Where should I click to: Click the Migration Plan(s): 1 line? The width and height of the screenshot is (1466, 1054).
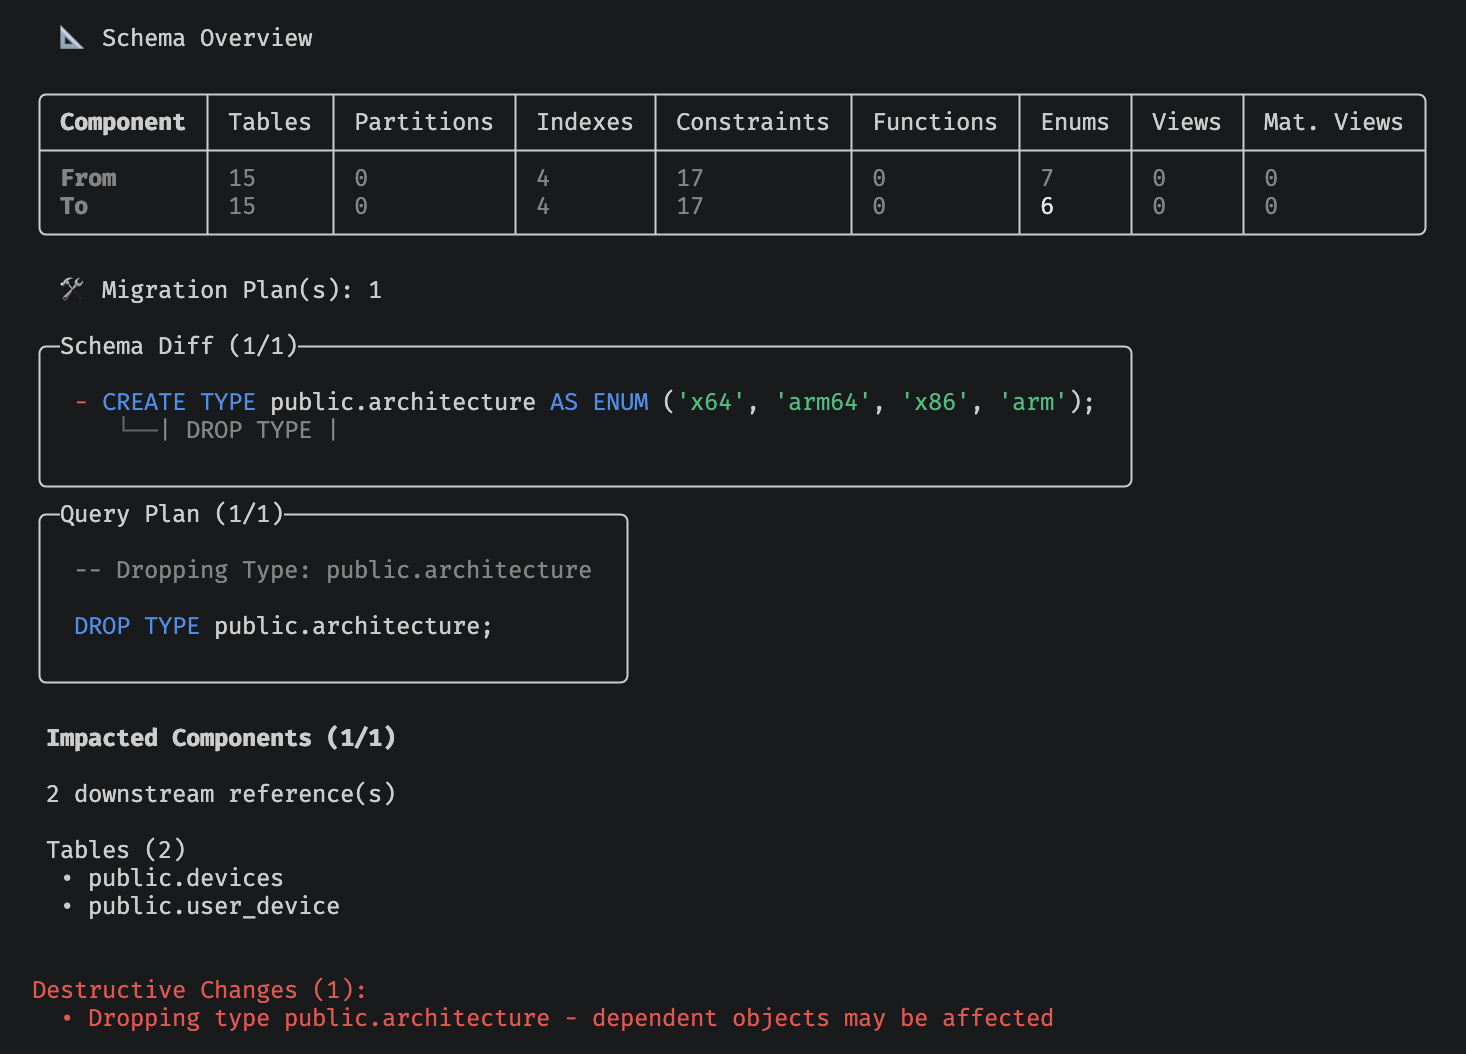click(241, 290)
